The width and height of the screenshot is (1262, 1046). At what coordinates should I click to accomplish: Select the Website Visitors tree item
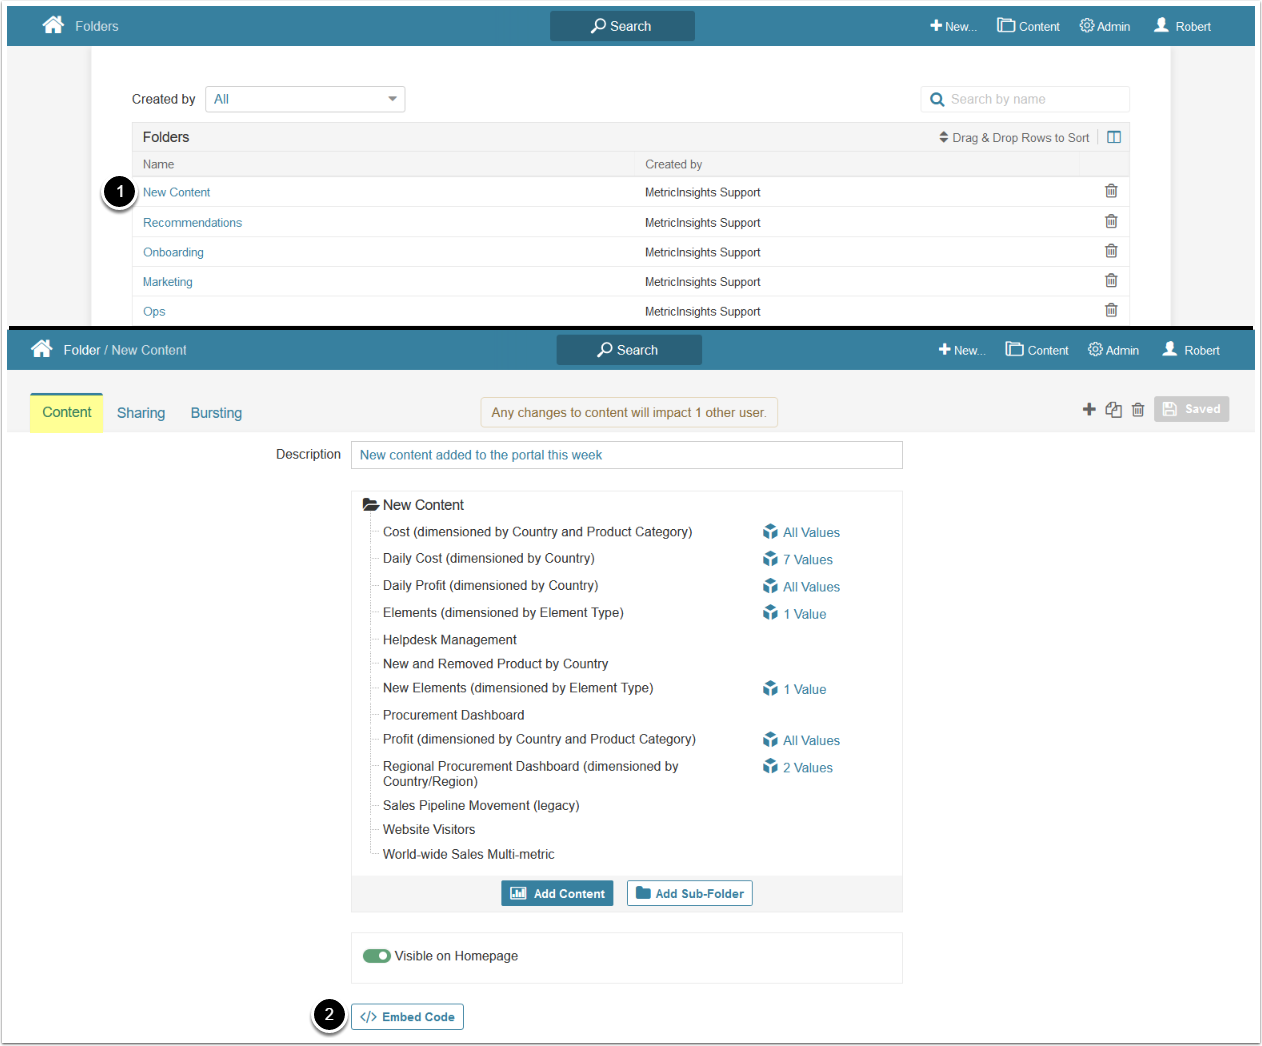click(429, 830)
